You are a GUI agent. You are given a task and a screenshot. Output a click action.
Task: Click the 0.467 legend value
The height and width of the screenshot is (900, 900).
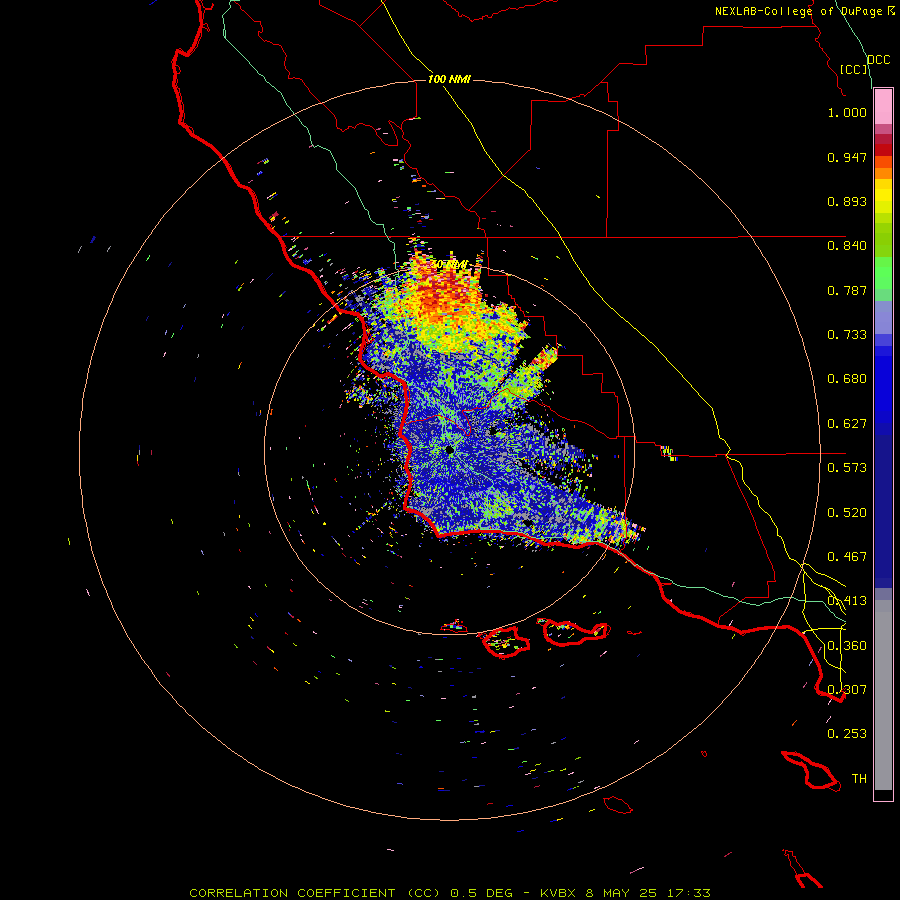tap(847, 557)
